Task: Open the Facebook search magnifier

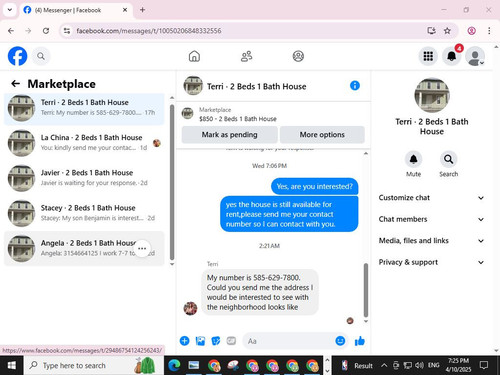Action: pos(41,56)
